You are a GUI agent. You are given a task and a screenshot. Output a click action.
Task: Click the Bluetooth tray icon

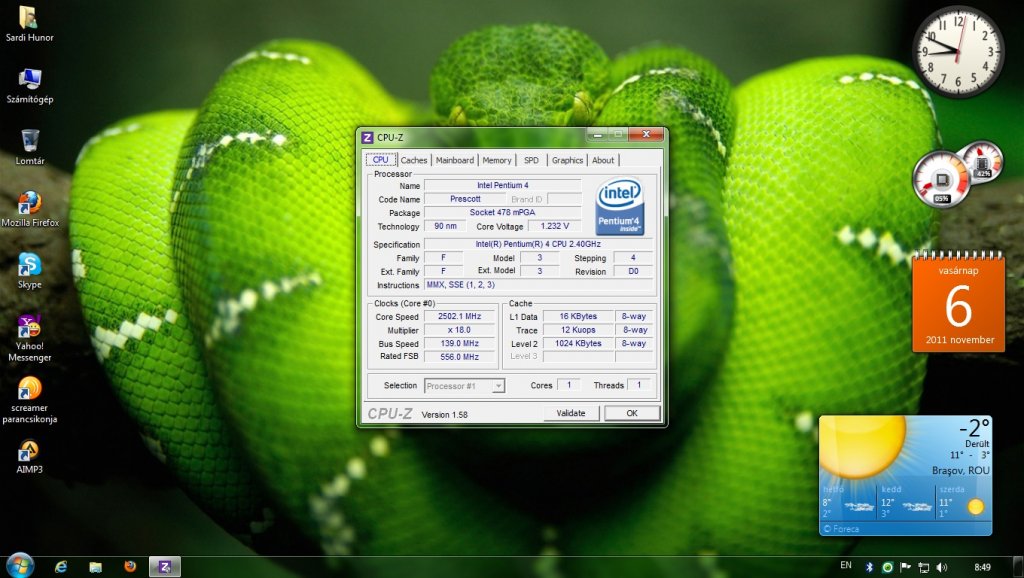(869, 567)
